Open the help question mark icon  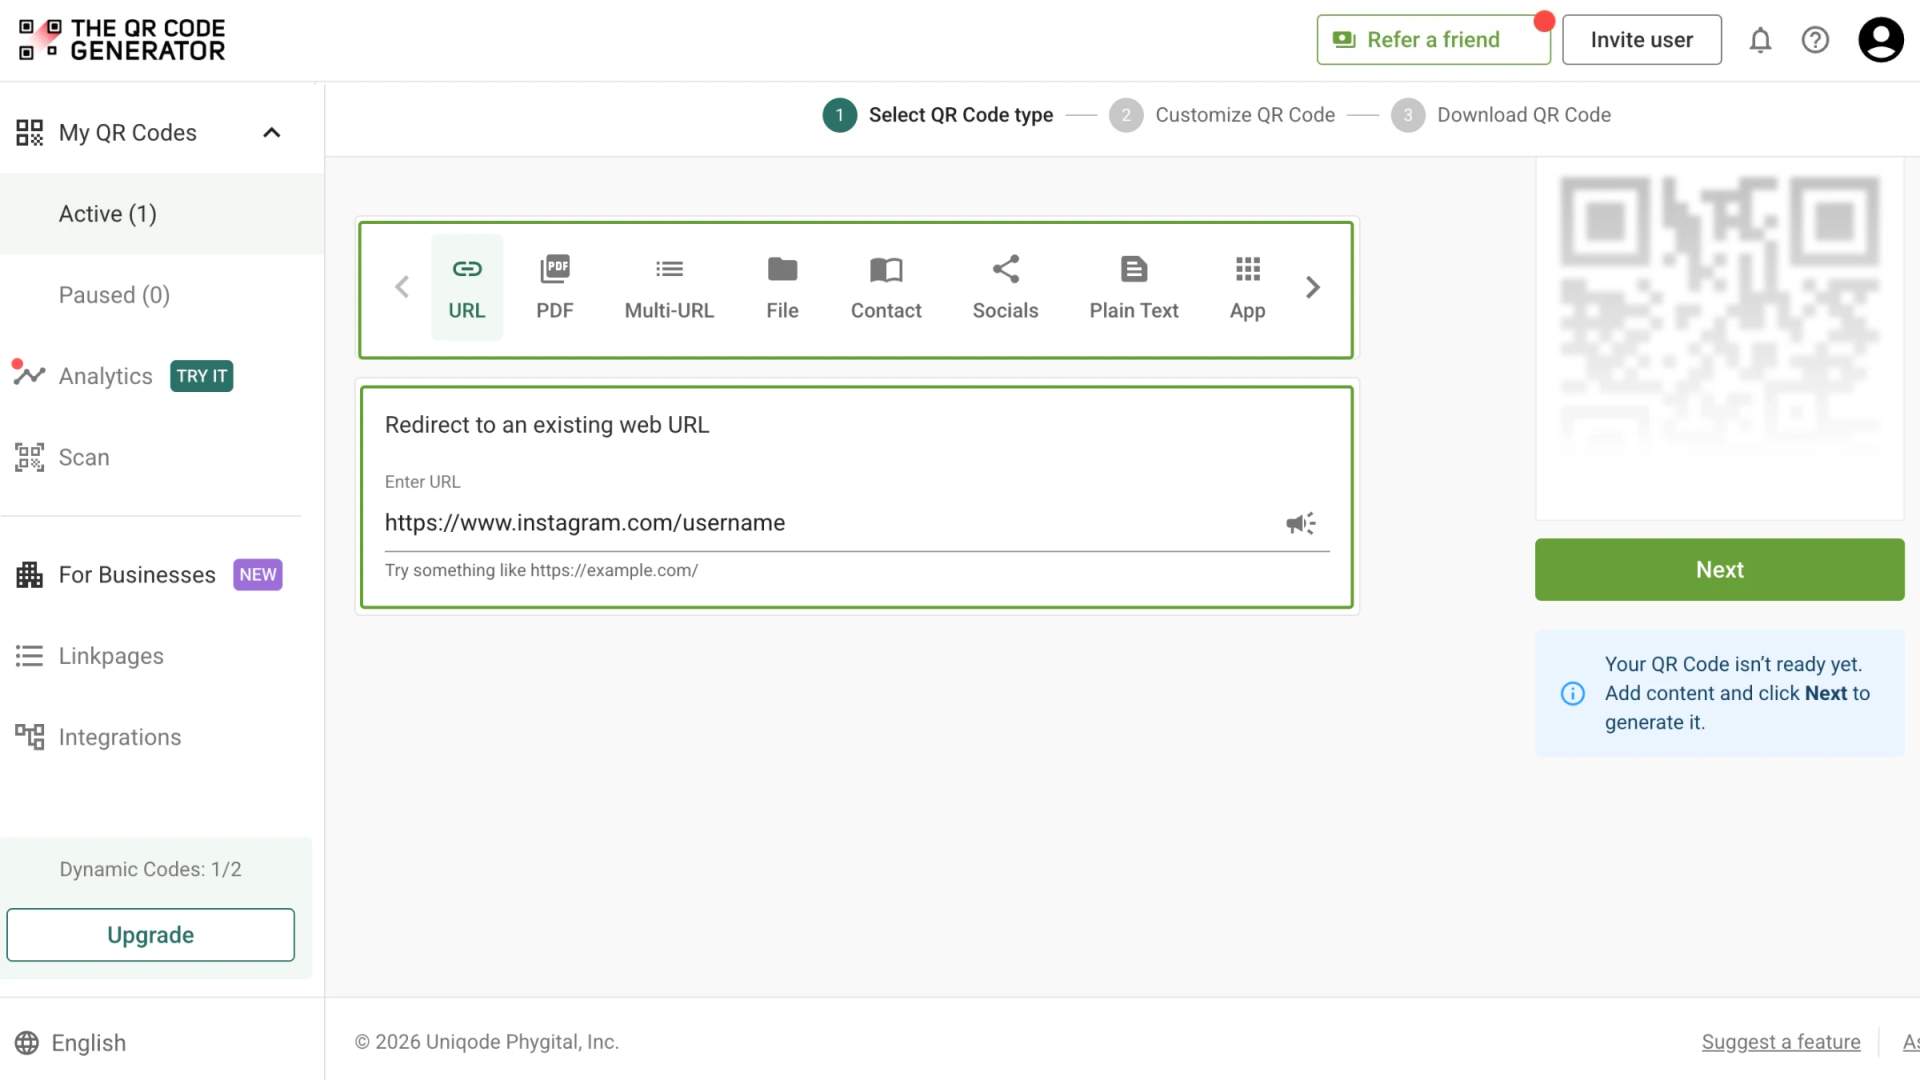click(1815, 40)
